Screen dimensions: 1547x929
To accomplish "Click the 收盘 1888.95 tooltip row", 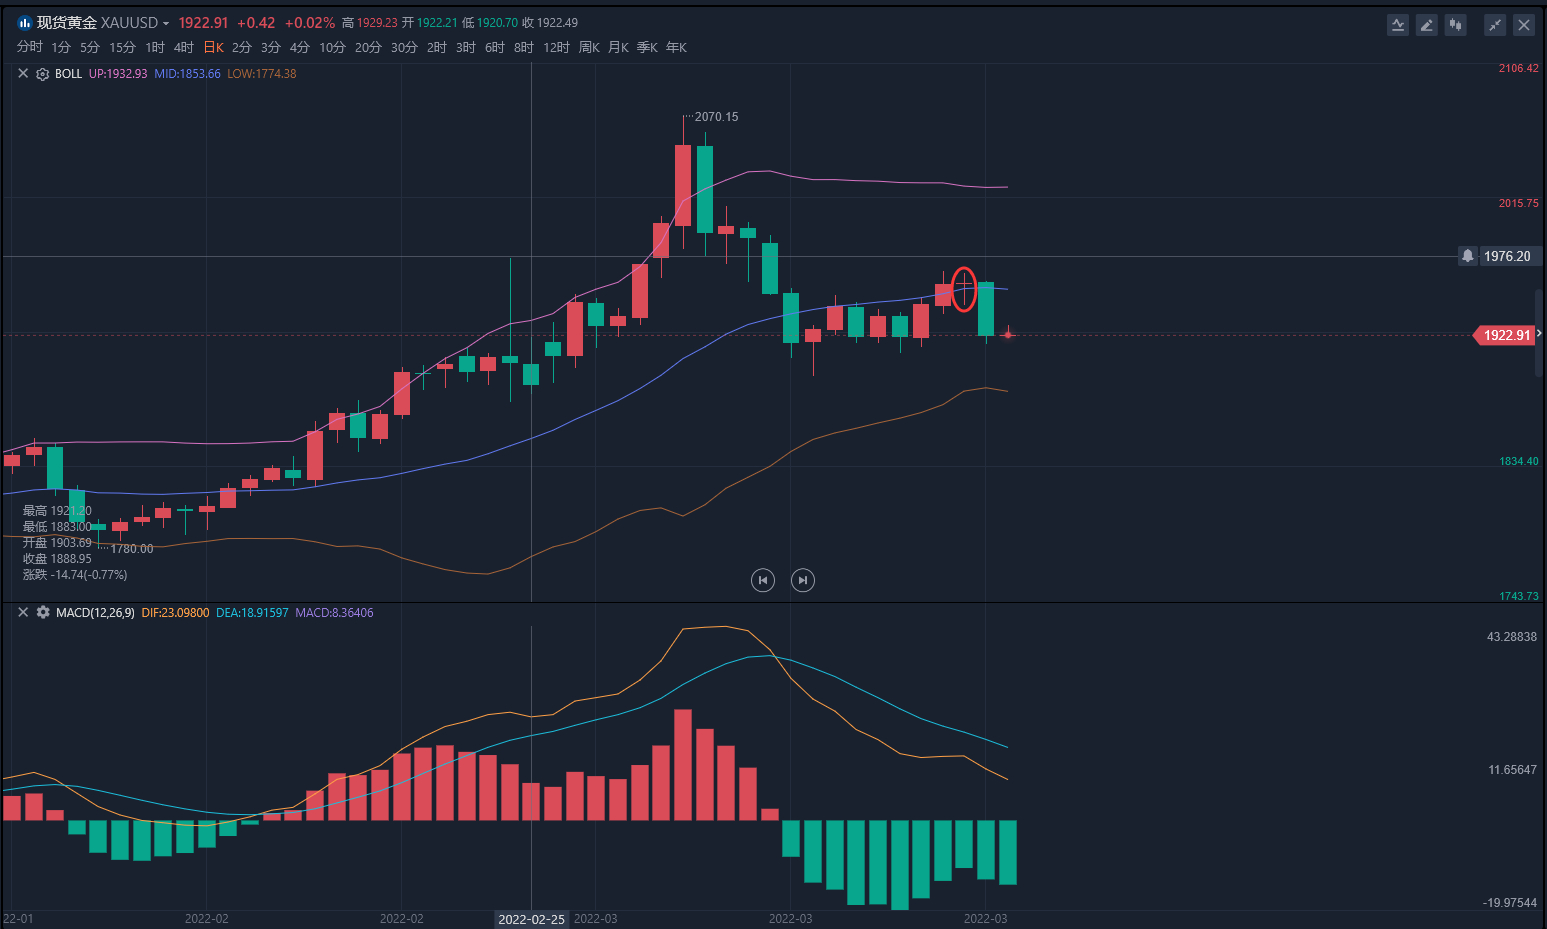I will point(57,559).
